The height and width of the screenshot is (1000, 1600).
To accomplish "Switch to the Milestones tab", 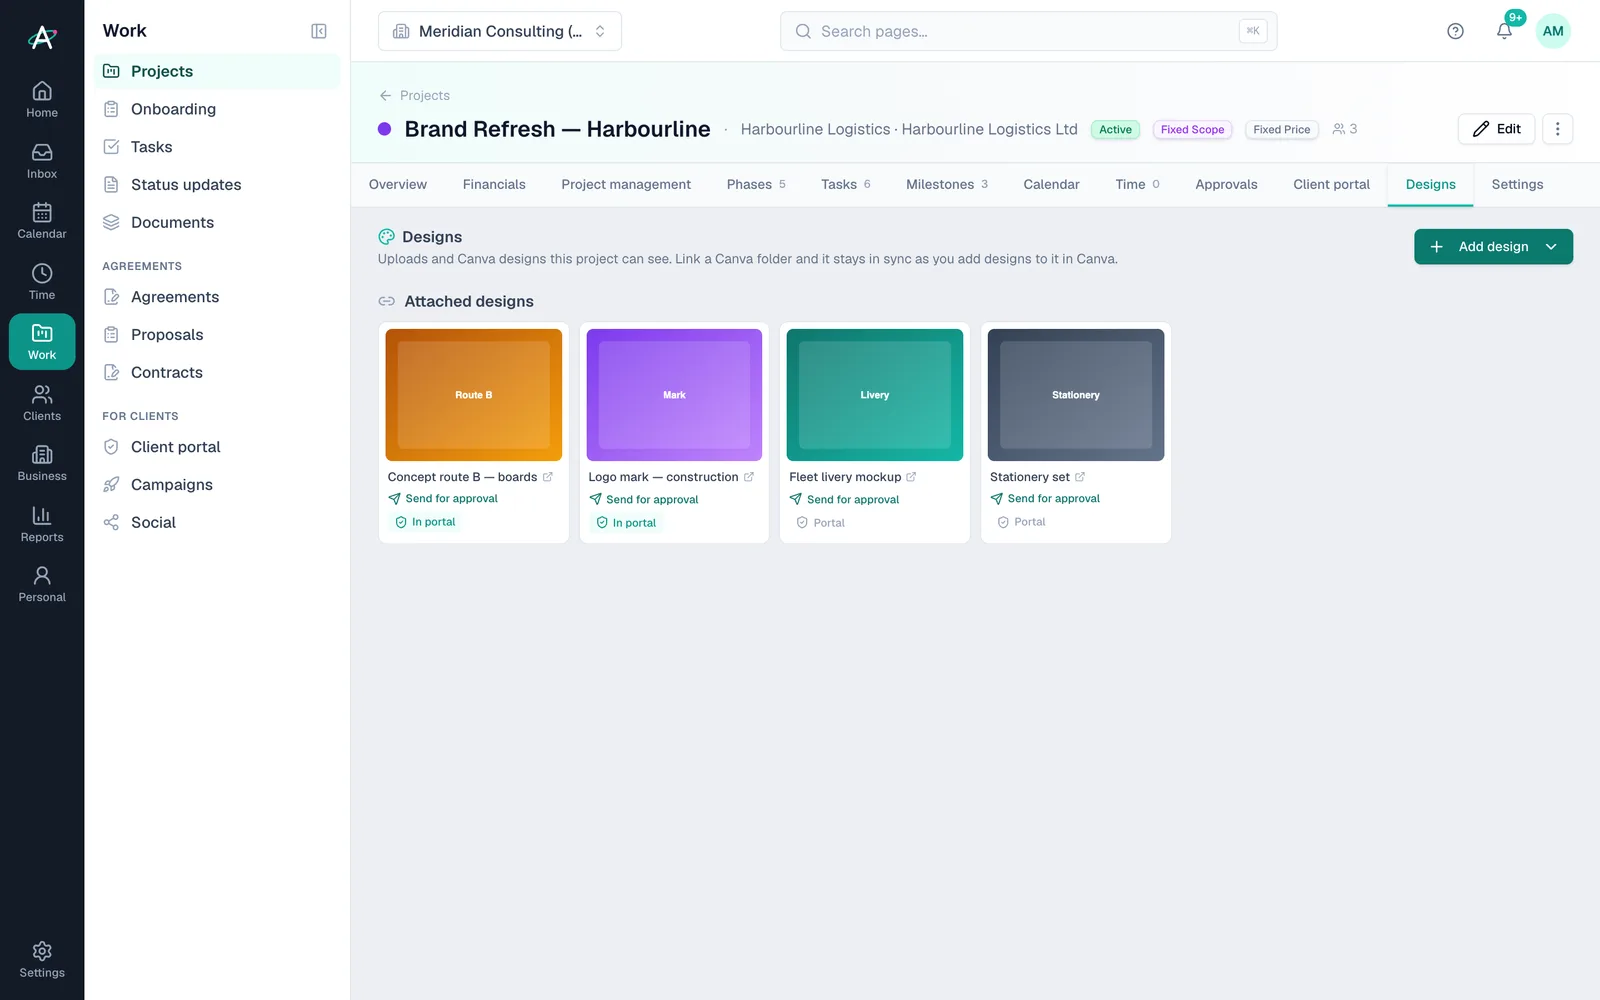I will coord(946,185).
